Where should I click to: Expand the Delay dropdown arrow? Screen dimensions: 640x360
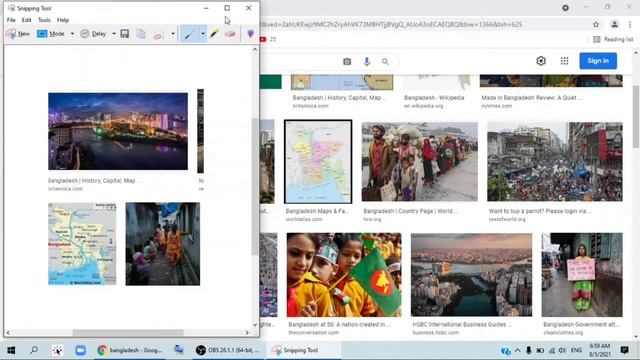pos(114,34)
